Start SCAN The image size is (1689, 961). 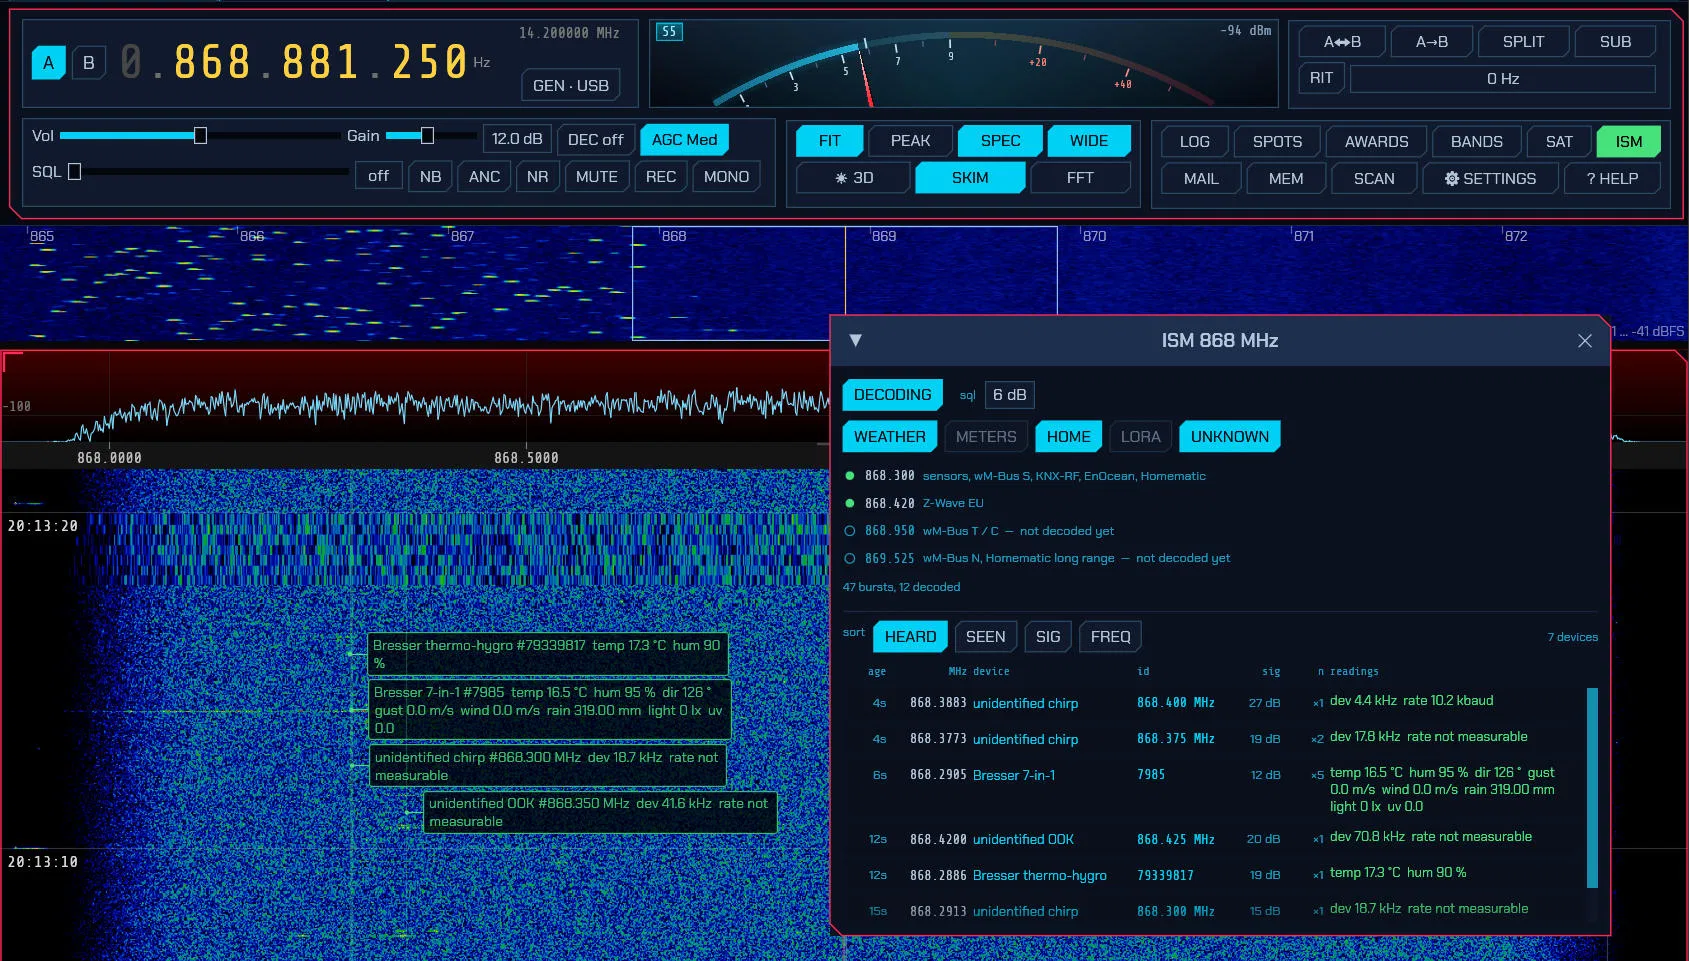[x=1374, y=179]
